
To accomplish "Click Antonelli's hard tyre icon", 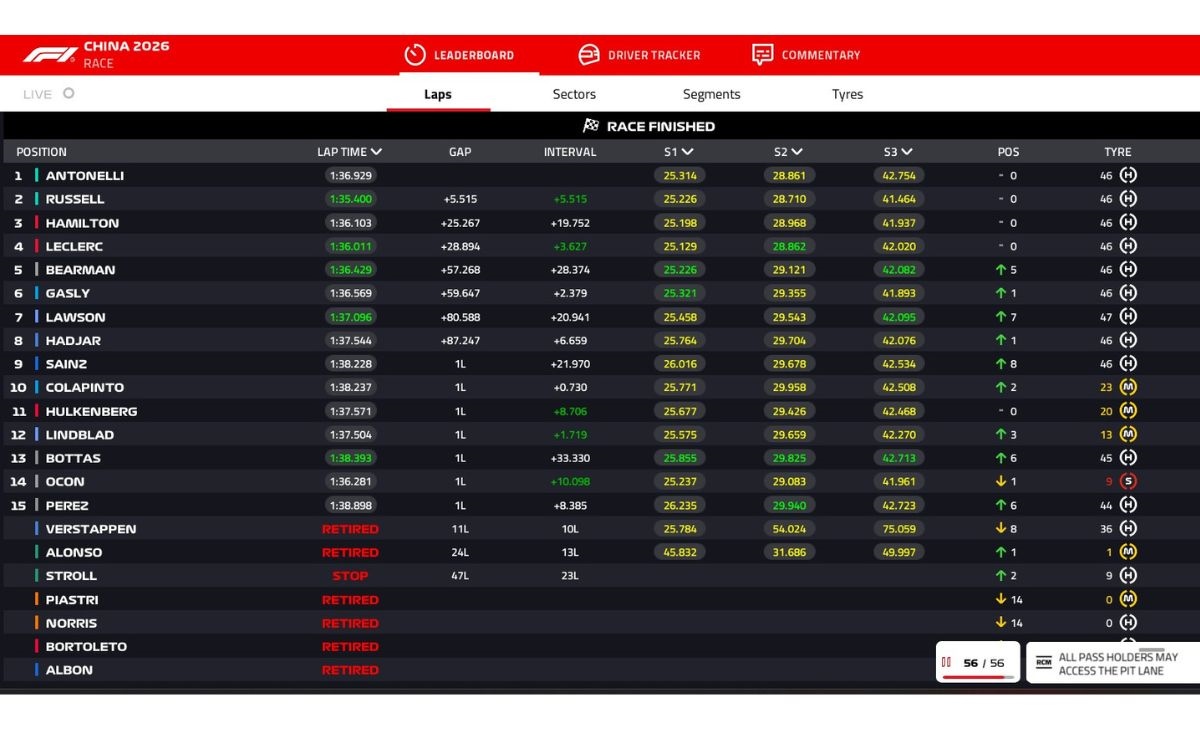I will coord(1128,175).
